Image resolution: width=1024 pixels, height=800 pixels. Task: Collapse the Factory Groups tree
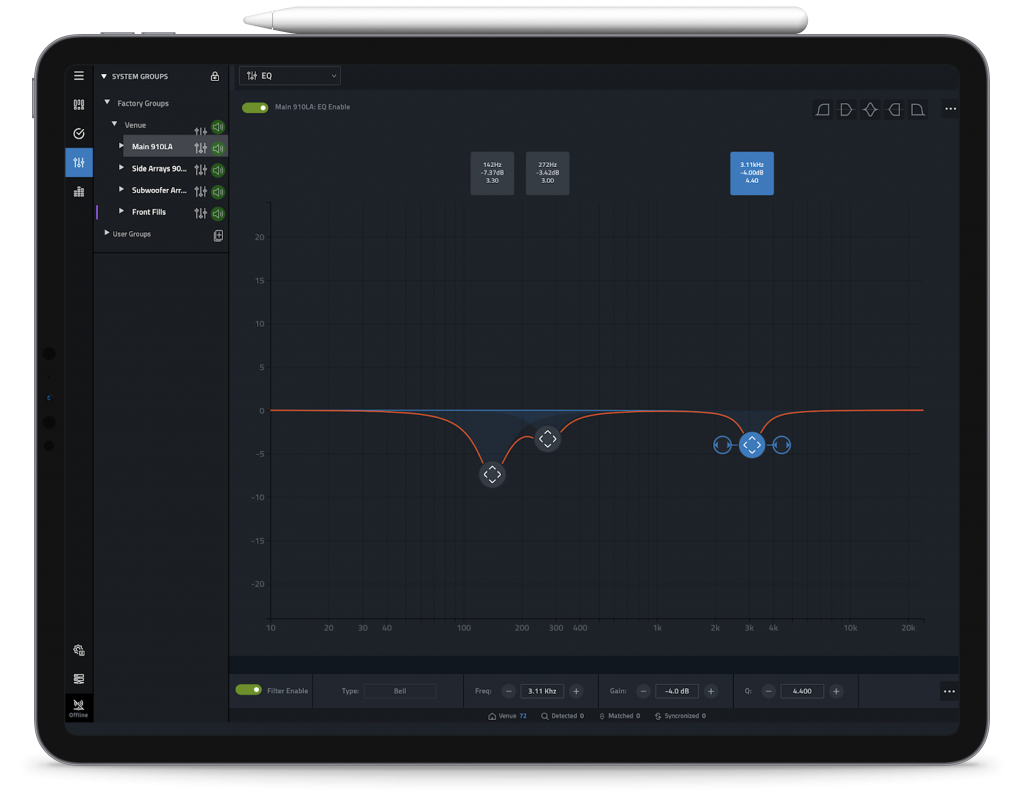coord(107,103)
